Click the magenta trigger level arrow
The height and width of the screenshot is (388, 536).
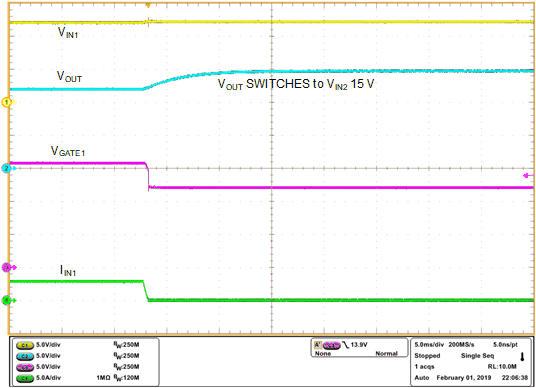click(x=528, y=176)
